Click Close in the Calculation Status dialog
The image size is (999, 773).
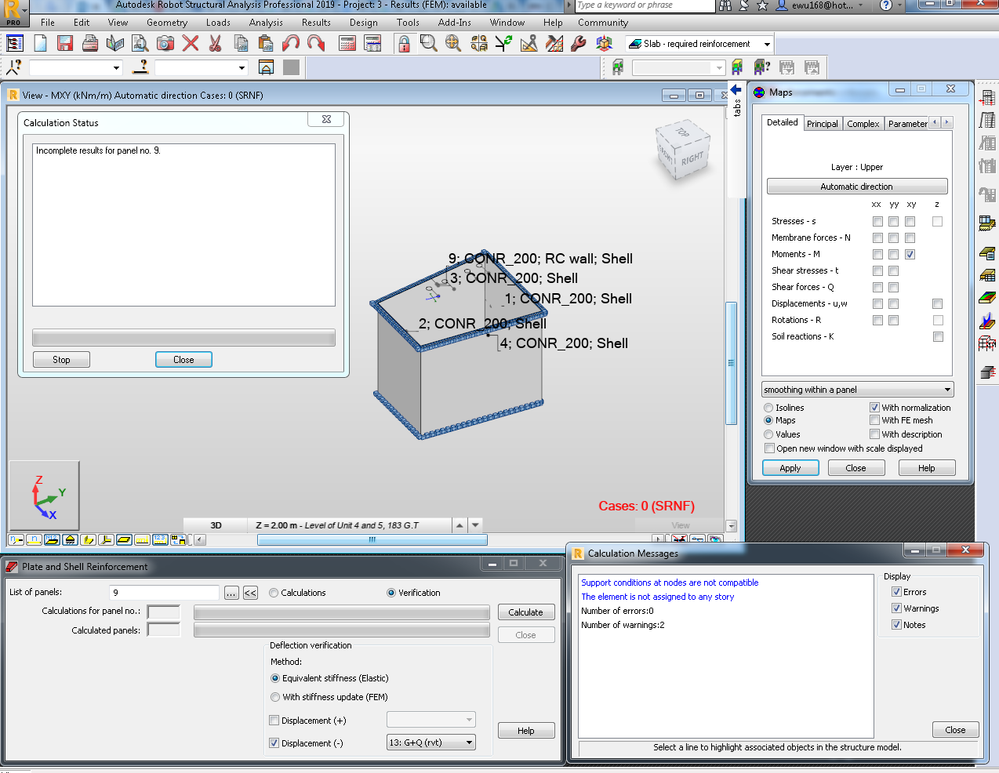183,359
